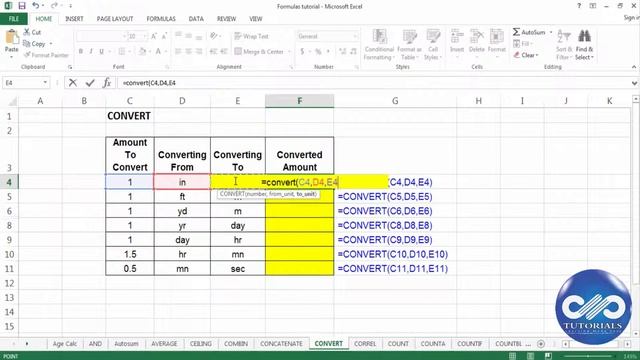Click the Cut scissors icon
640x360 pixels.
(x=27, y=32)
